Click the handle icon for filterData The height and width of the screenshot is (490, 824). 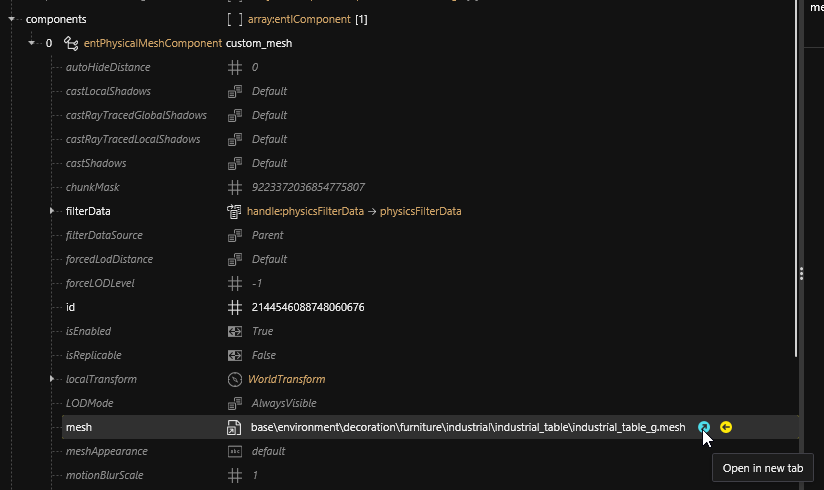click(235, 211)
